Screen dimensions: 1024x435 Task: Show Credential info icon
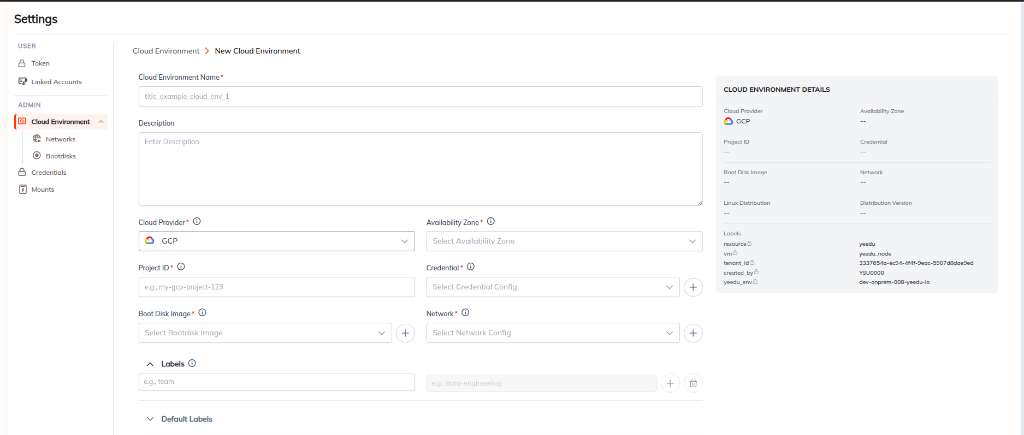pos(471,266)
